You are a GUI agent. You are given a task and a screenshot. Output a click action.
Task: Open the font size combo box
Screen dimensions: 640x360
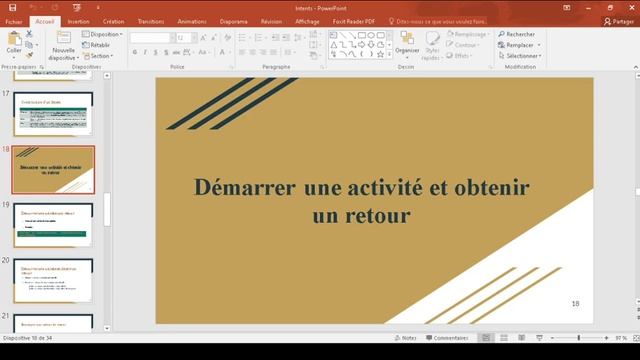click(187, 38)
